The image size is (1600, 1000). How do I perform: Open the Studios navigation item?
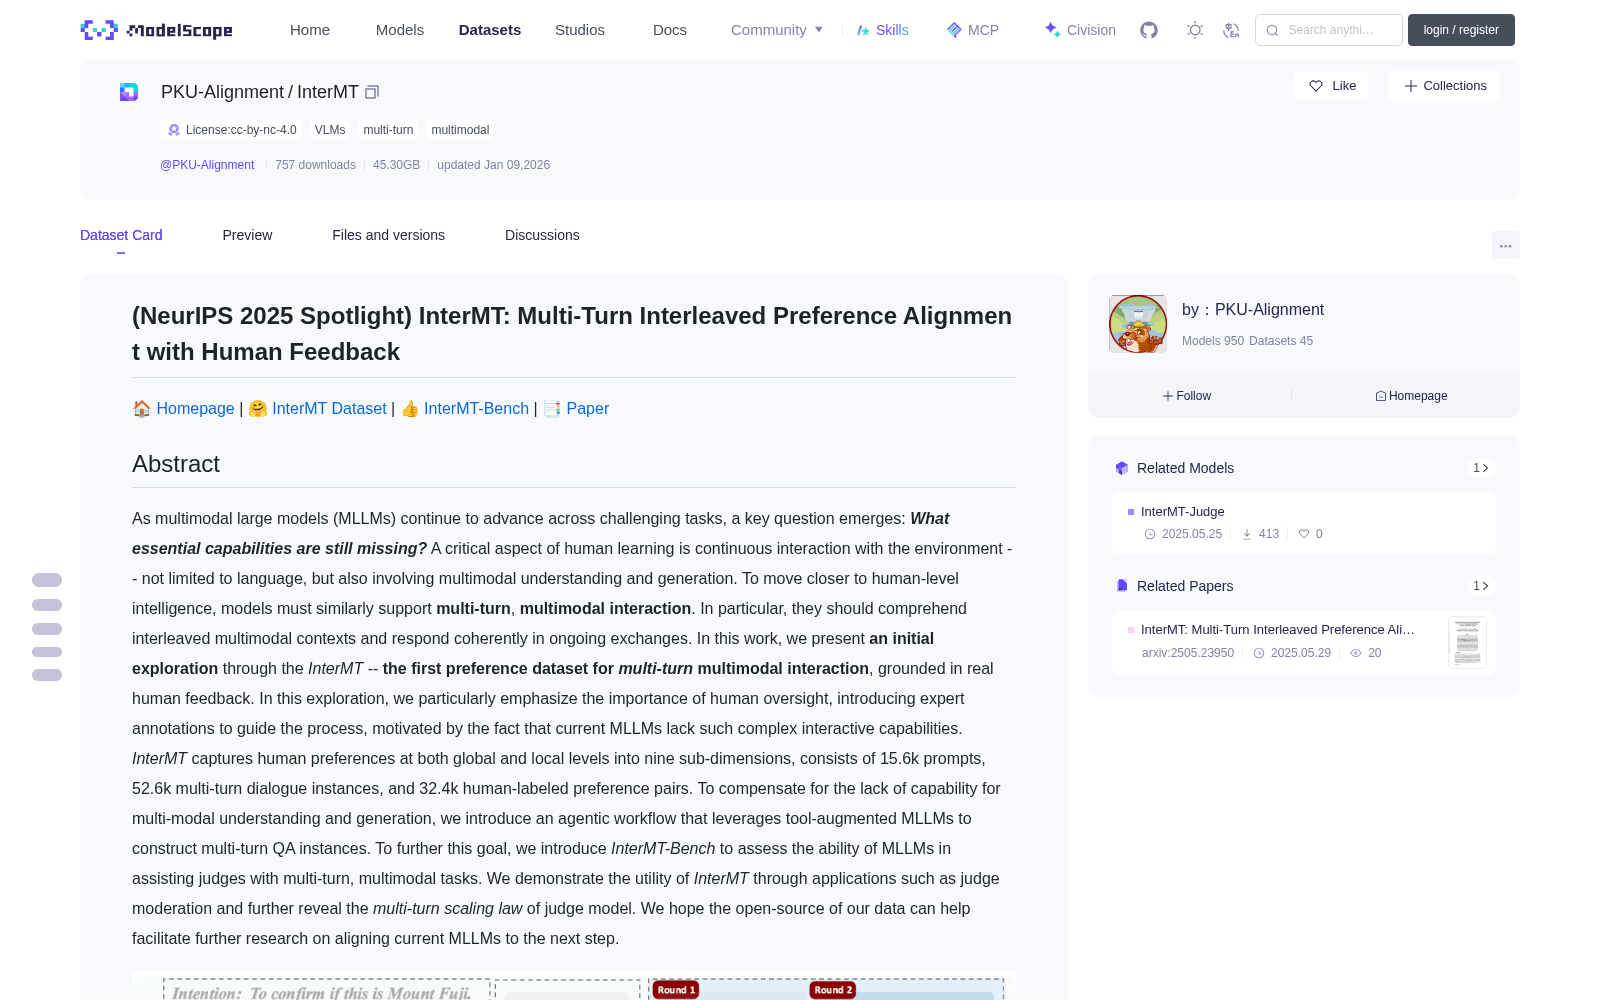(580, 30)
